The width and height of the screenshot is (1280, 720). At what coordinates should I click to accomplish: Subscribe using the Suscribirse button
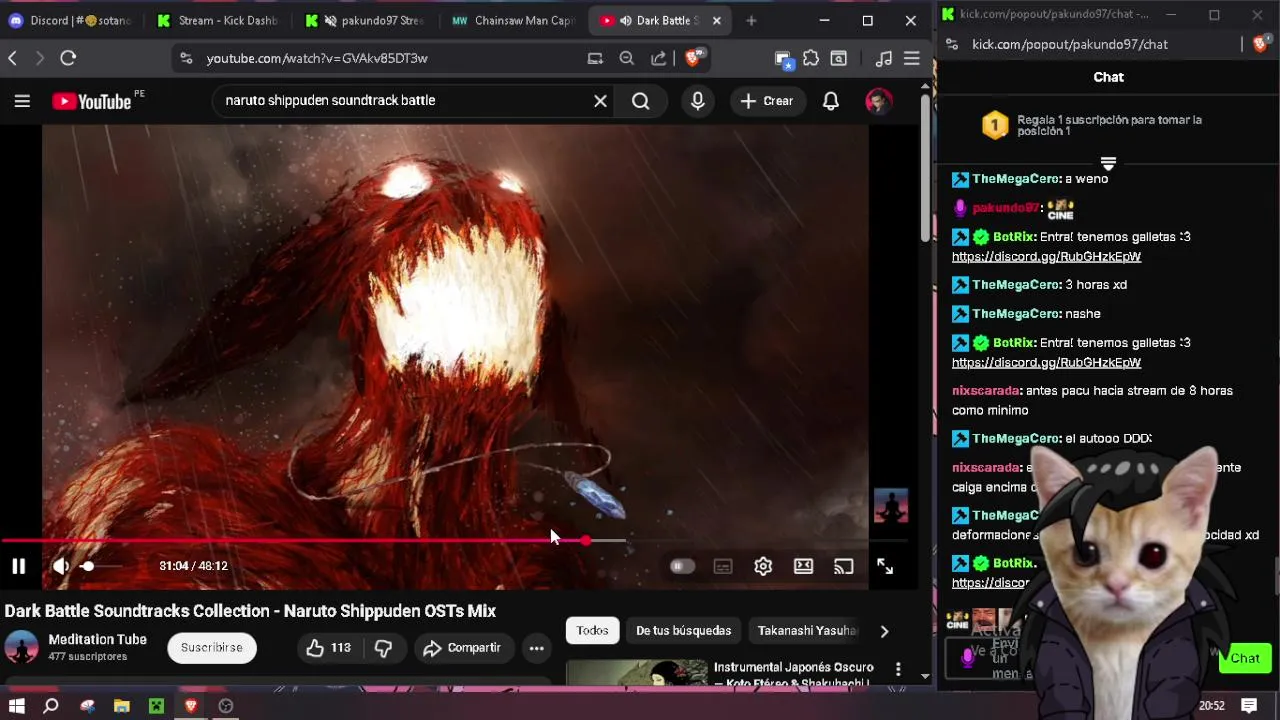[x=212, y=648]
